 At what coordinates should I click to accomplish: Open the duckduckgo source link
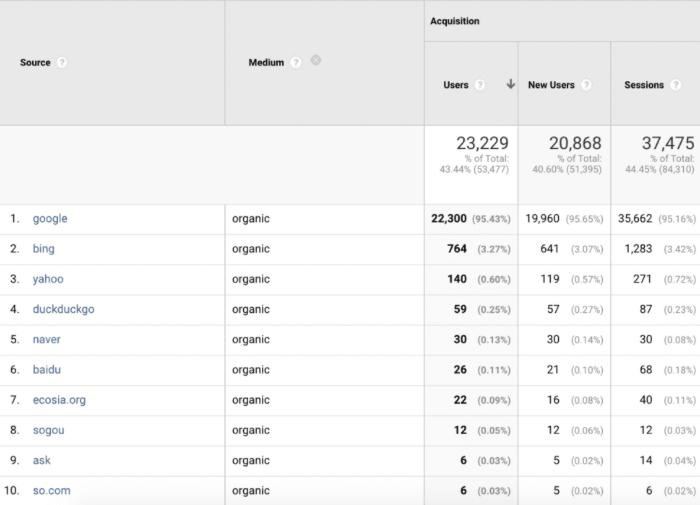tap(63, 309)
